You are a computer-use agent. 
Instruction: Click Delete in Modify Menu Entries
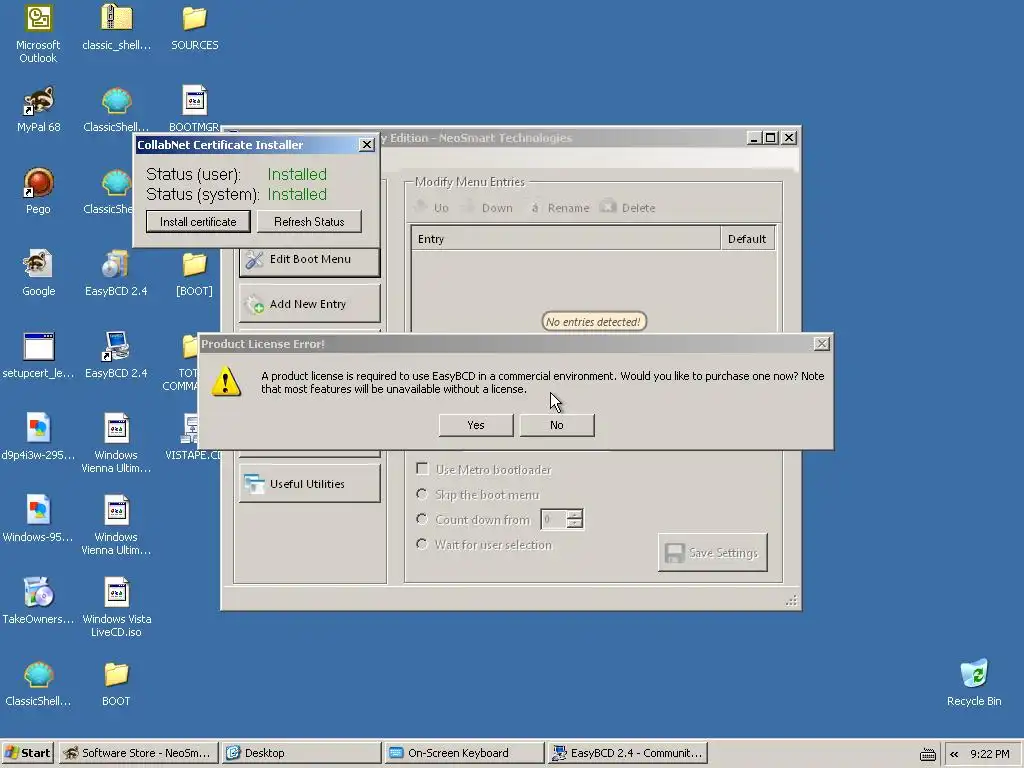[x=628, y=208]
